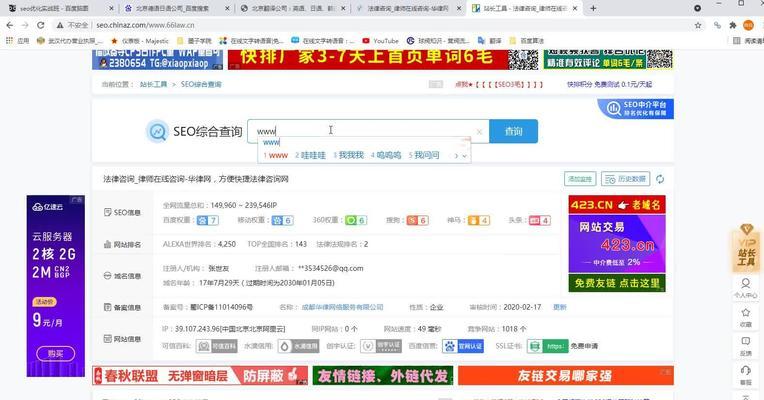Click the 友情链接、外链代发 banner

383,376
